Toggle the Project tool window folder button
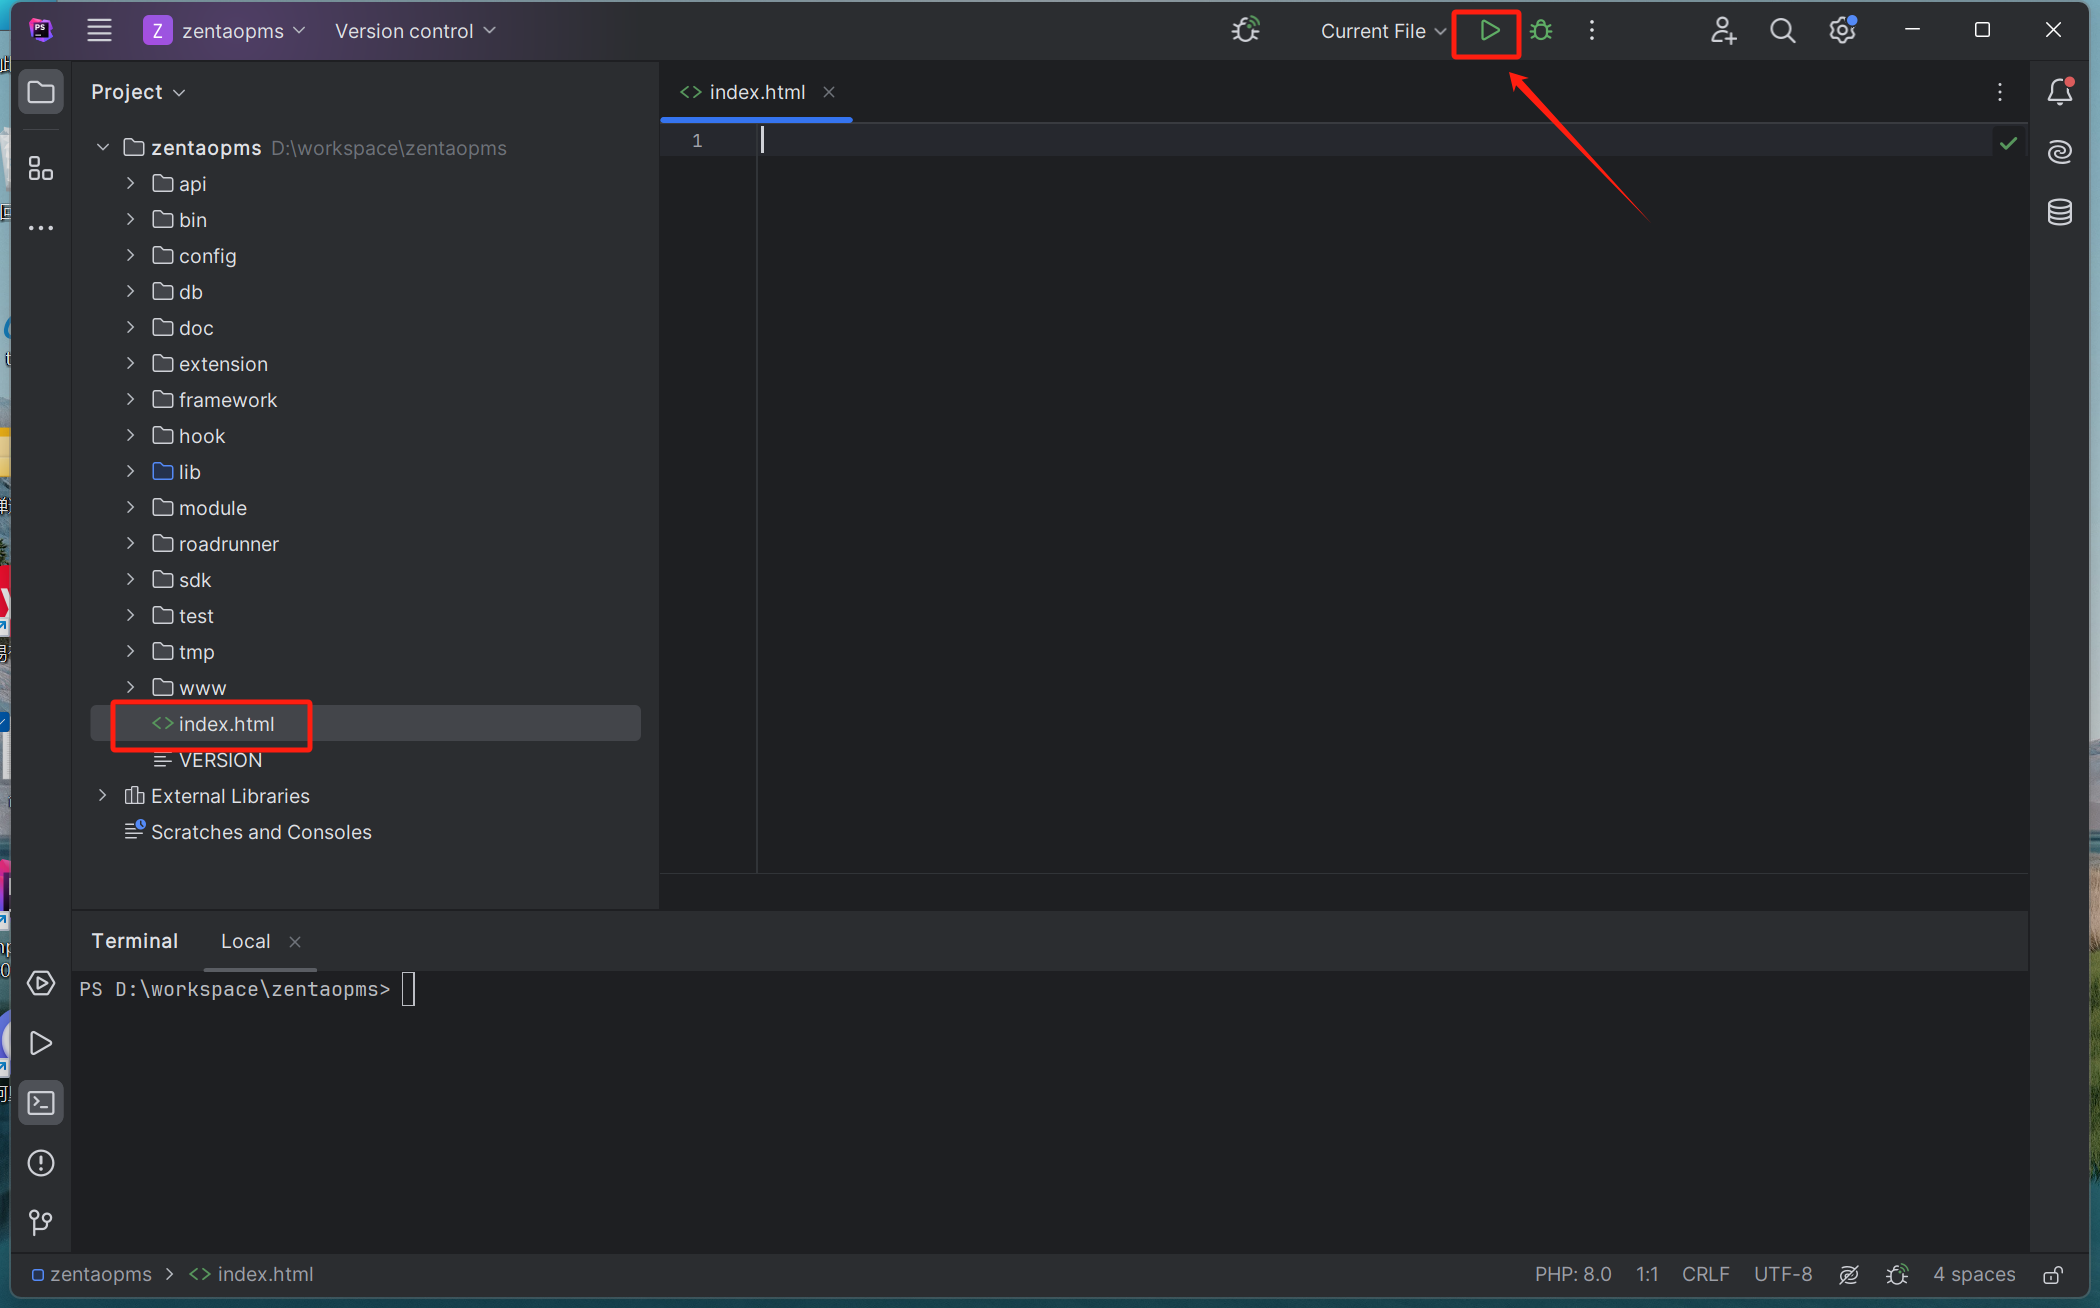 point(41,92)
